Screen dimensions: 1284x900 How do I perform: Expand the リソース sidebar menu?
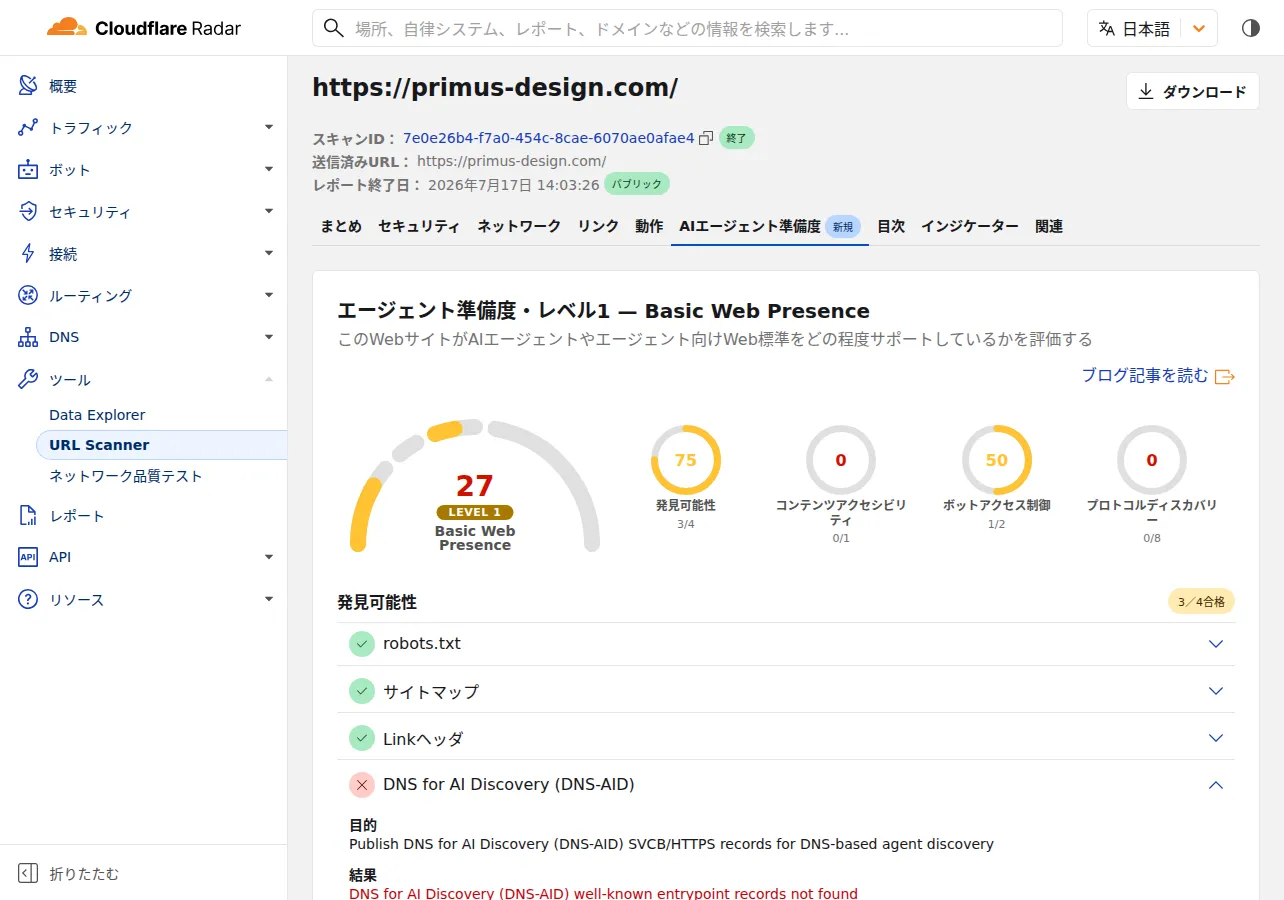tap(269, 599)
